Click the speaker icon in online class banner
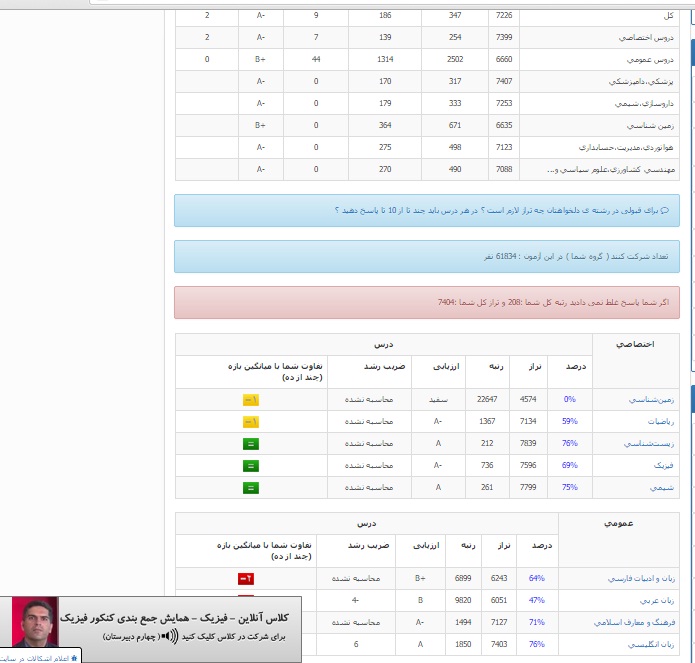The width and height of the screenshot is (695, 663). (x=169, y=636)
